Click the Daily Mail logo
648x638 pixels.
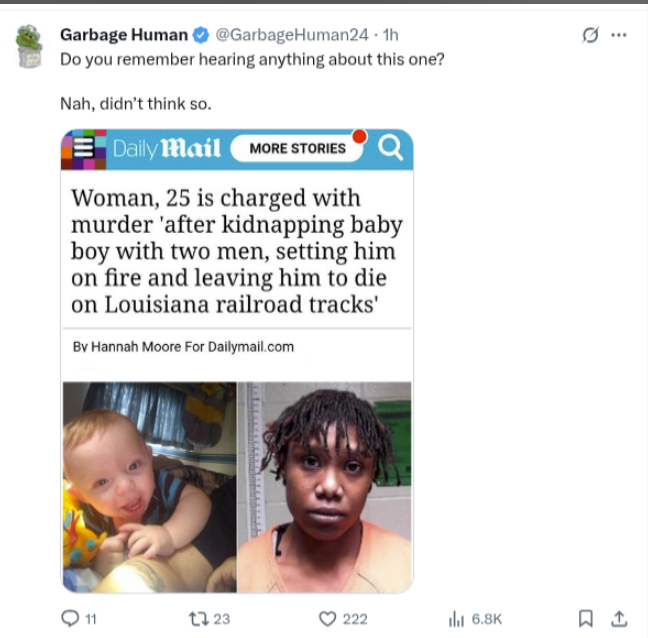[166, 149]
